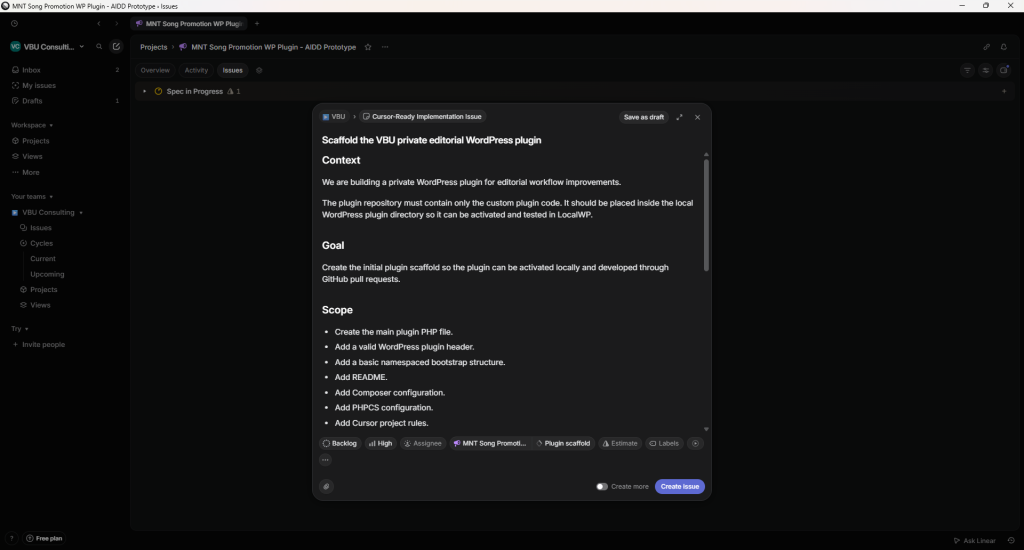Viewport: 1024px width, 550px height.
Task: Open the Assignee picker
Action: click(423, 444)
